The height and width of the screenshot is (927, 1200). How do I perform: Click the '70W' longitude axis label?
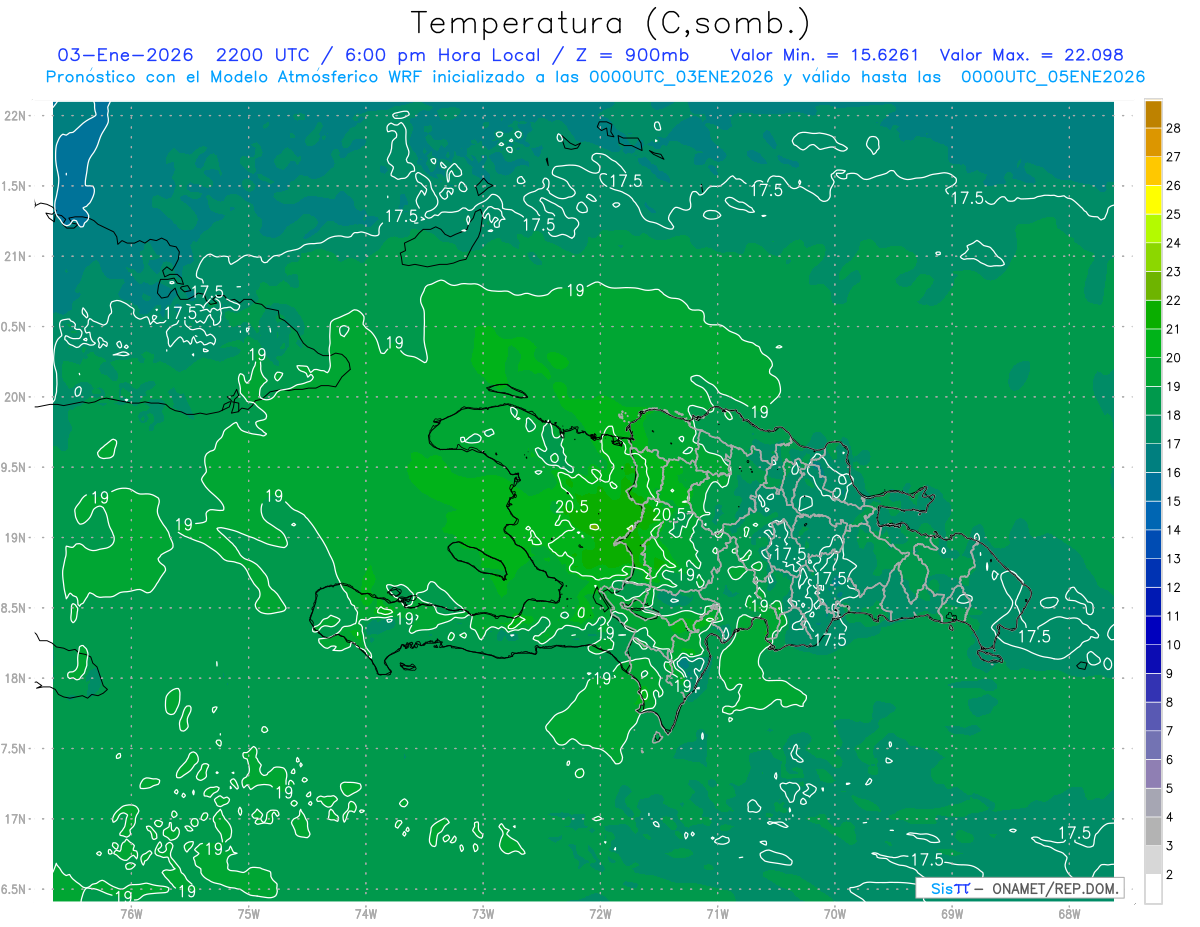pyautogui.click(x=835, y=913)
